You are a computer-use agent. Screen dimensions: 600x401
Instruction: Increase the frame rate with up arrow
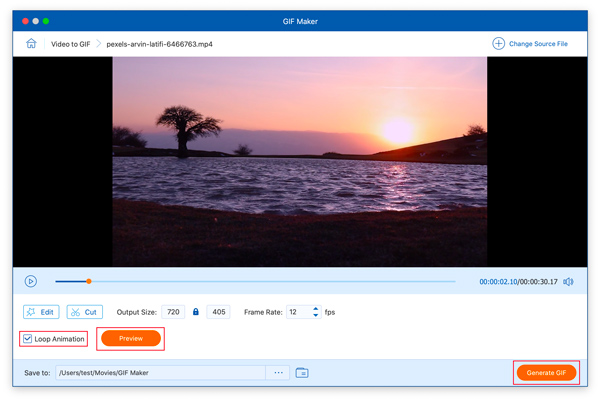pyautogui.click(x=316, y=308)
